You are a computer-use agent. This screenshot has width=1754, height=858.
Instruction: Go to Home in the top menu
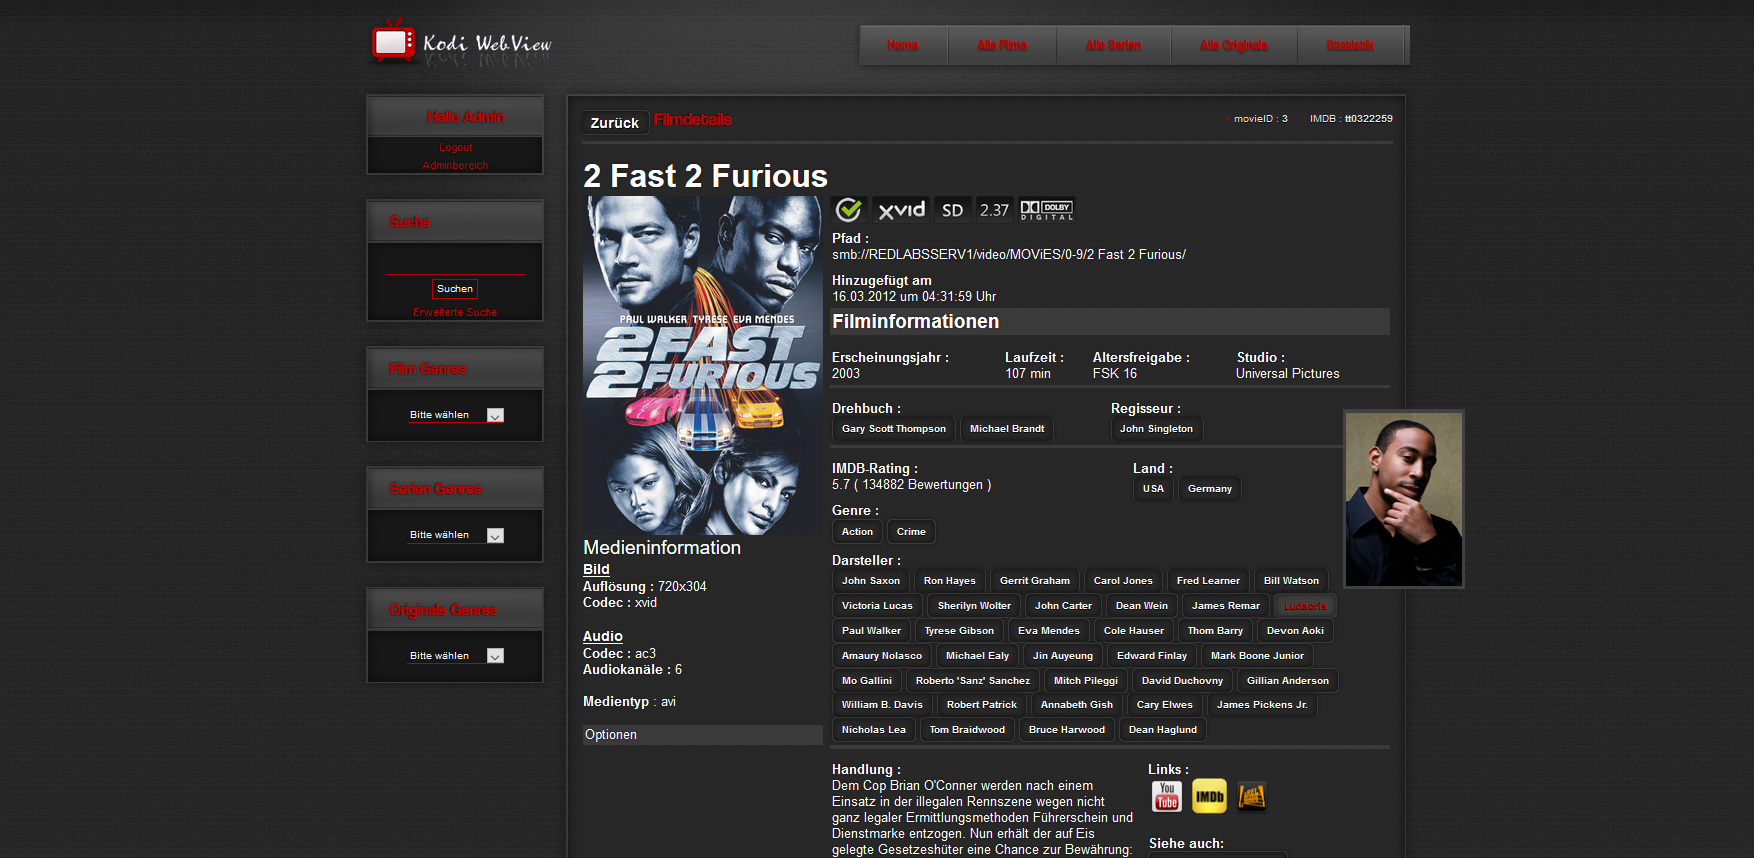point(903,45)
